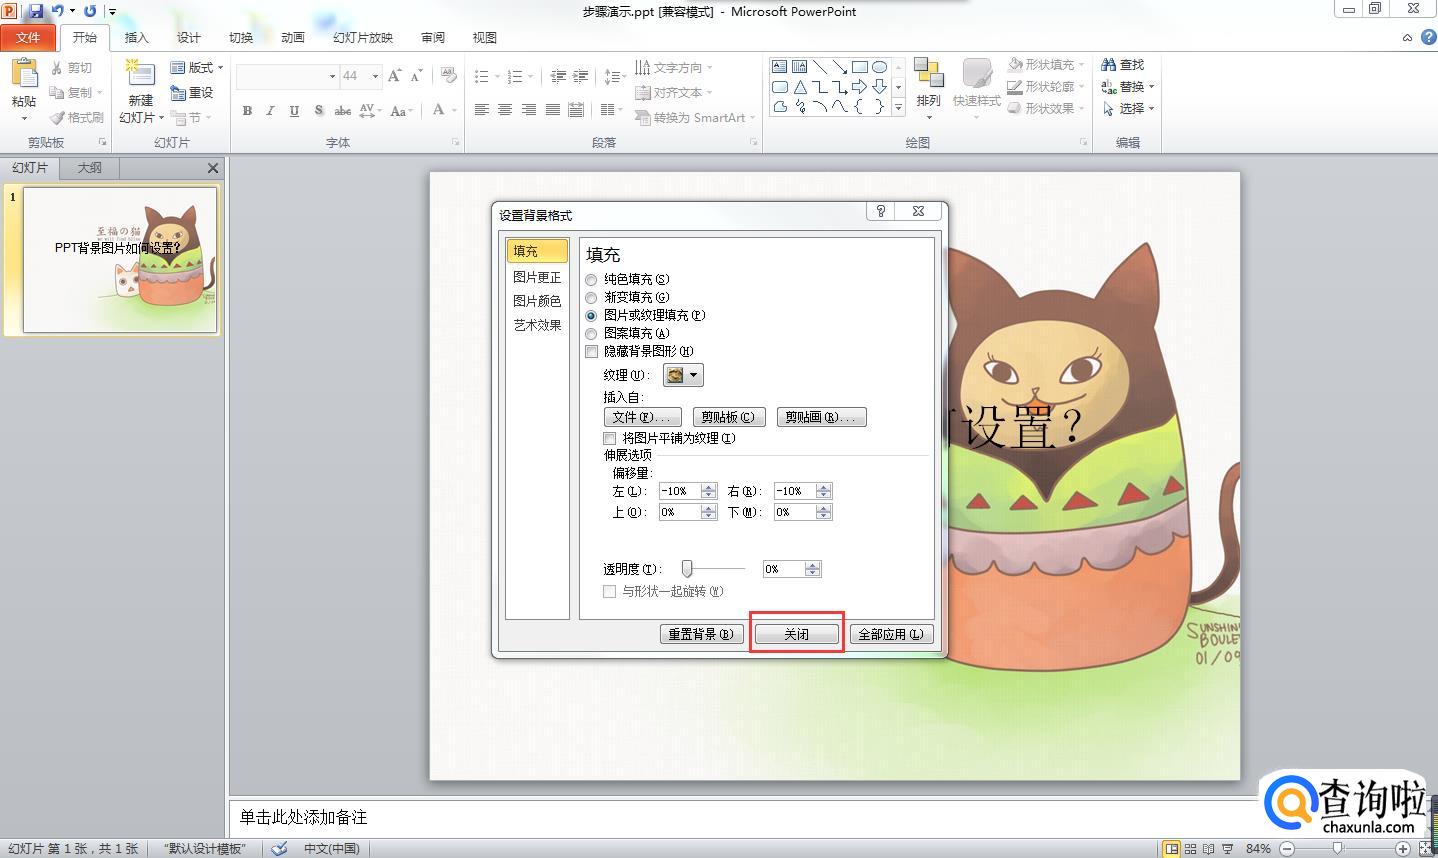
Task: Enable Tile picture as texture checkbox
Action: (609, 438)
